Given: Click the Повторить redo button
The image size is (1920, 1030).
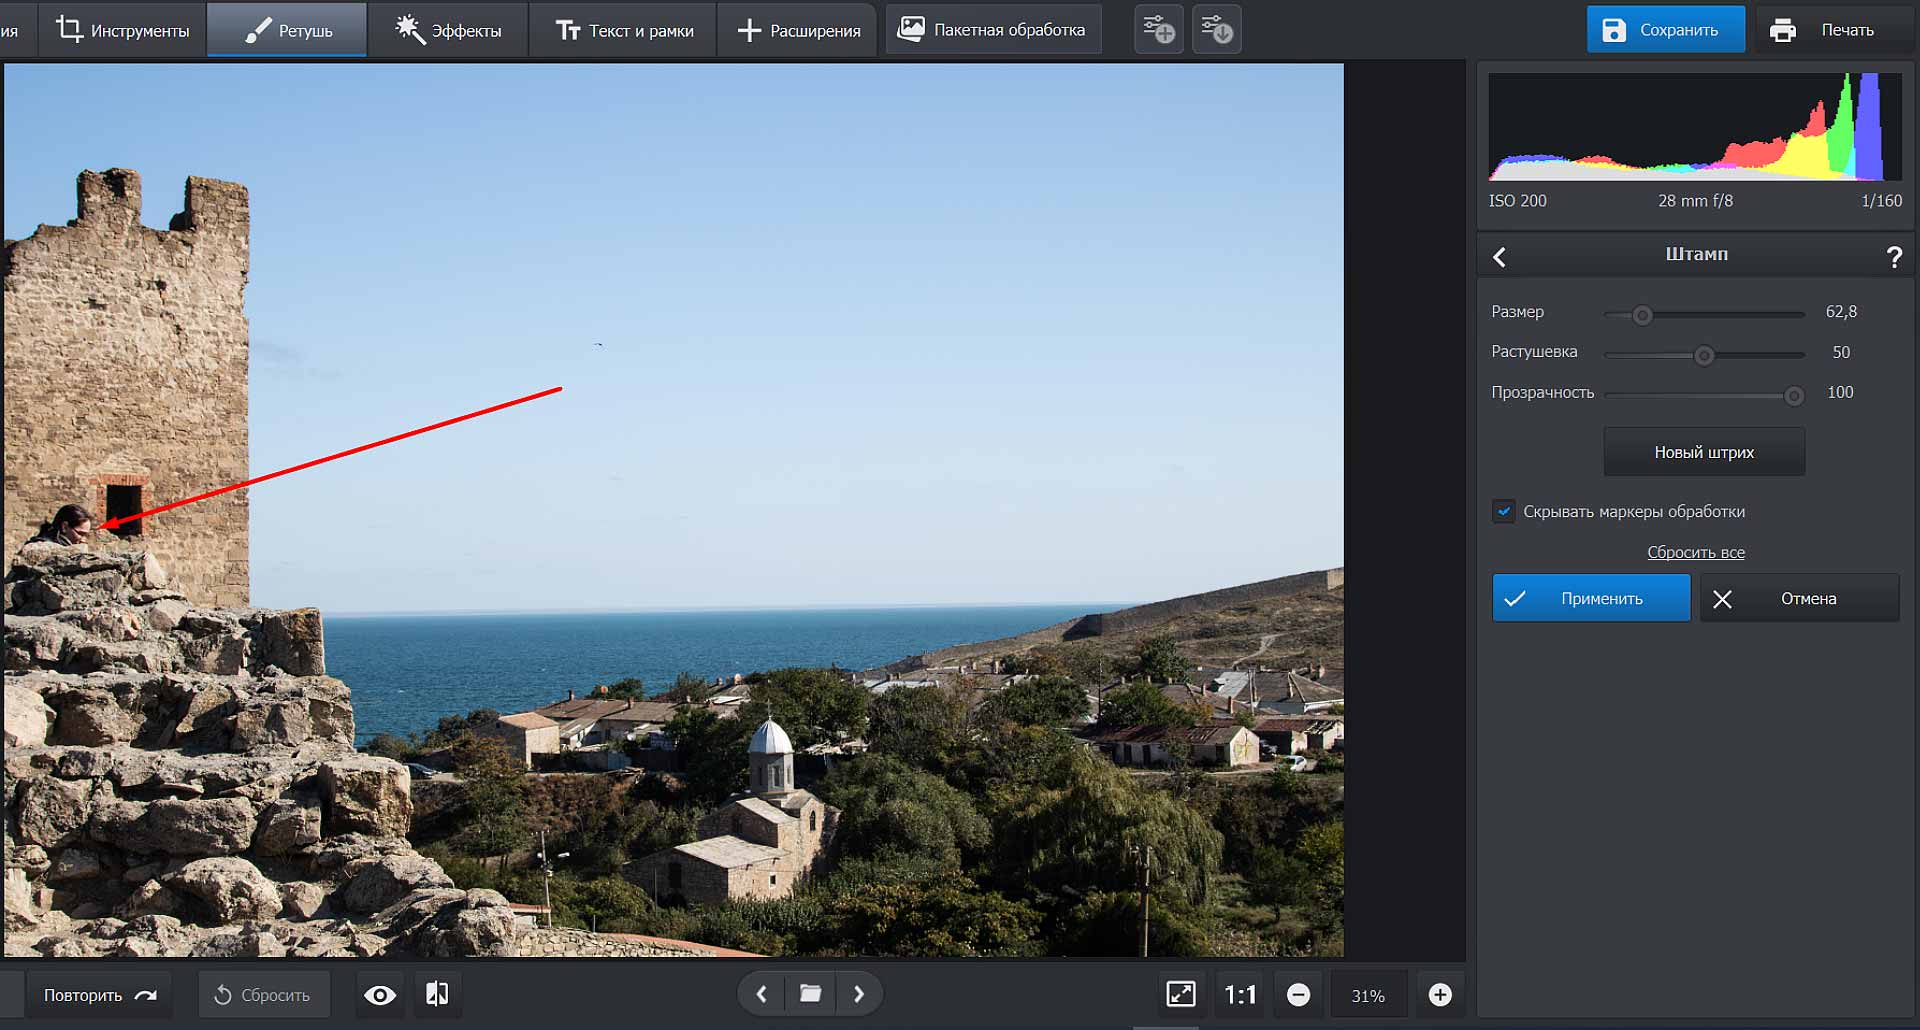Looking at the screenshot, I should (x=99, y=995).
